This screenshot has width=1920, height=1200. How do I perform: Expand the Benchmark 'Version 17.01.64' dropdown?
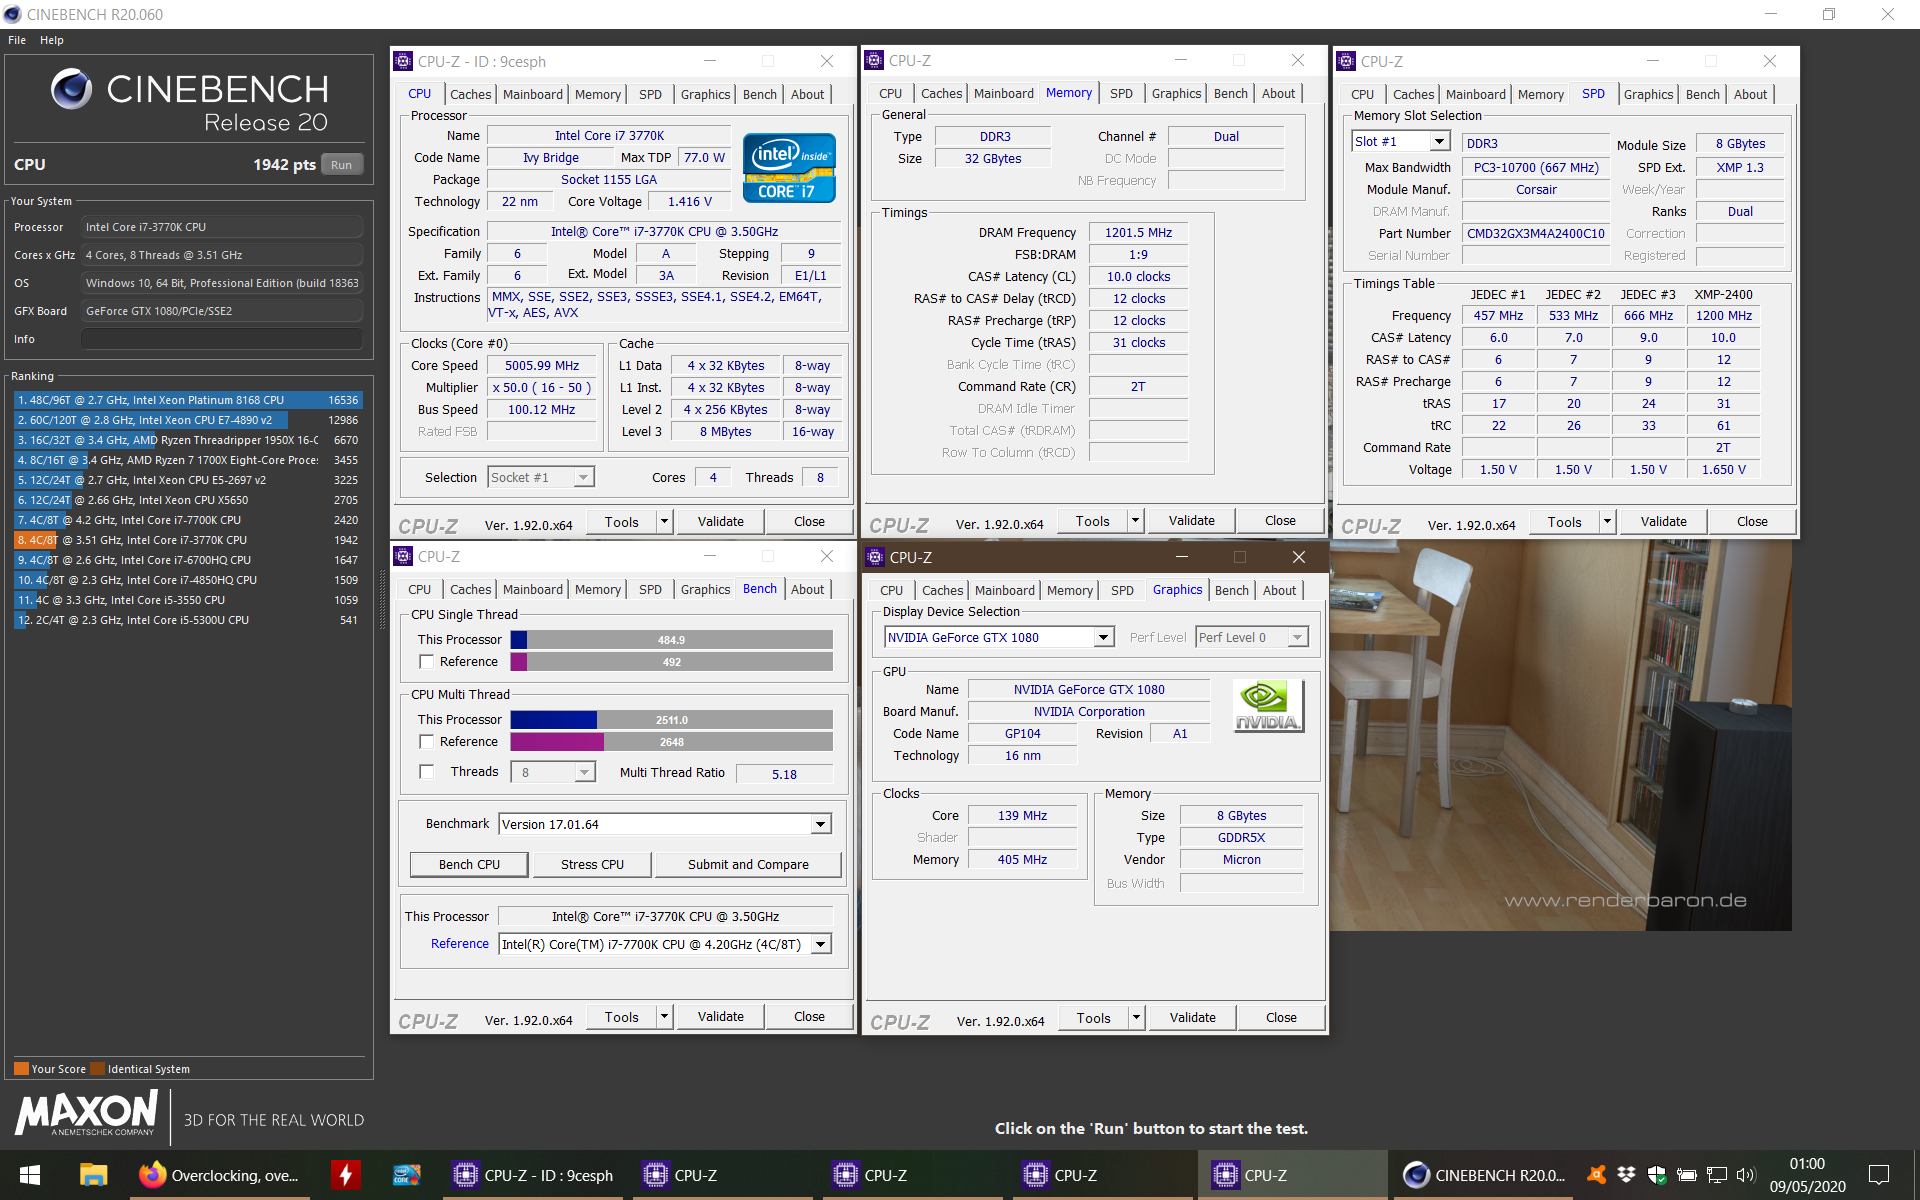pos(820,824)
